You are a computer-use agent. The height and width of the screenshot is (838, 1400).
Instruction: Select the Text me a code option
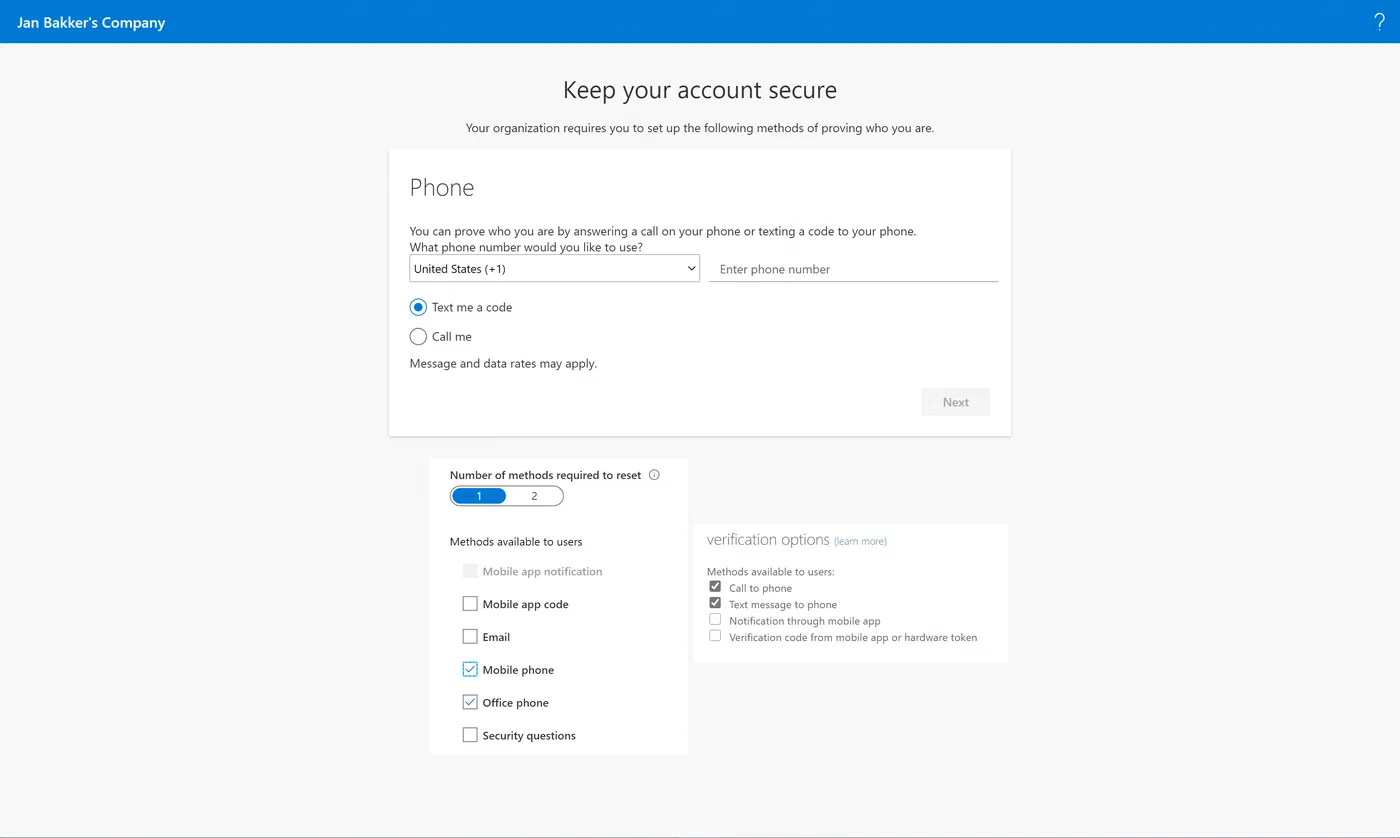click(x=418, y=307)
